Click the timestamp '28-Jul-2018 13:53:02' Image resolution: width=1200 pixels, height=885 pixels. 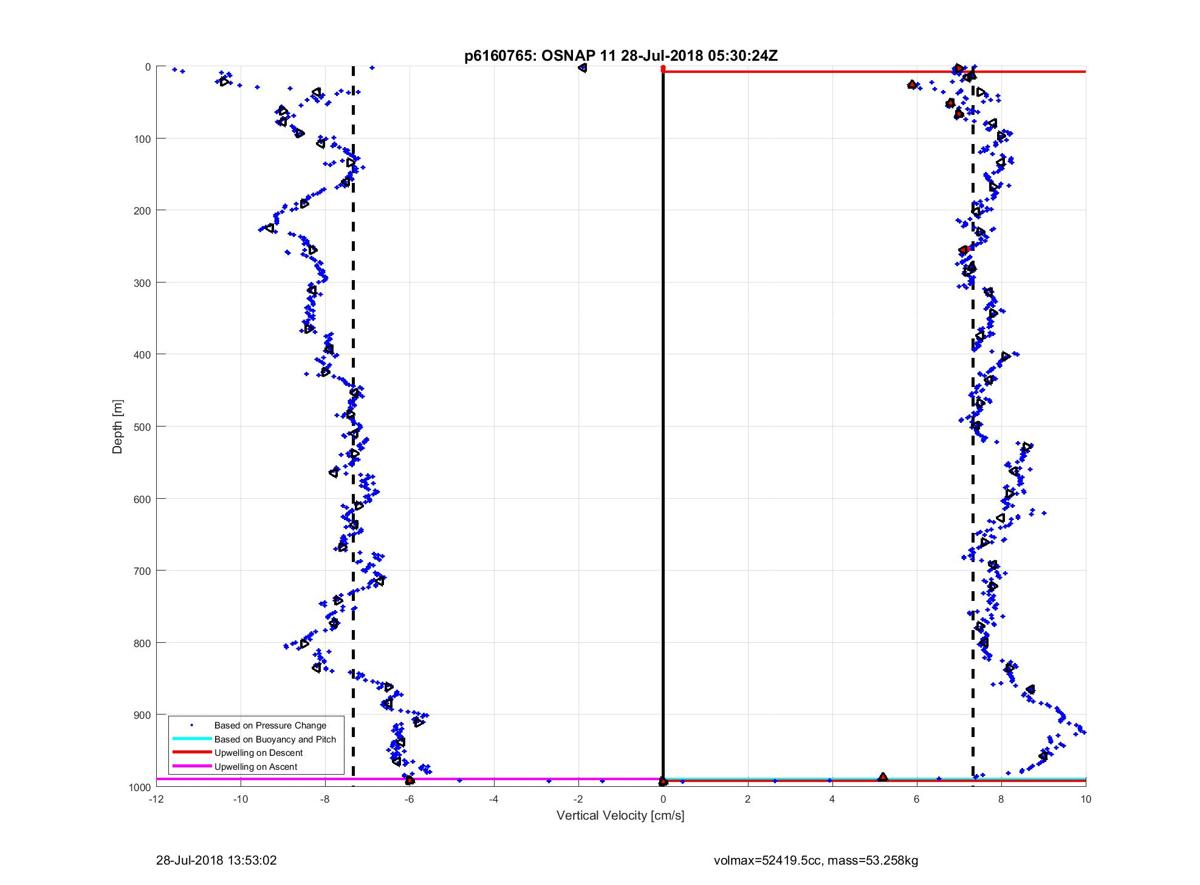pos(216,860)
